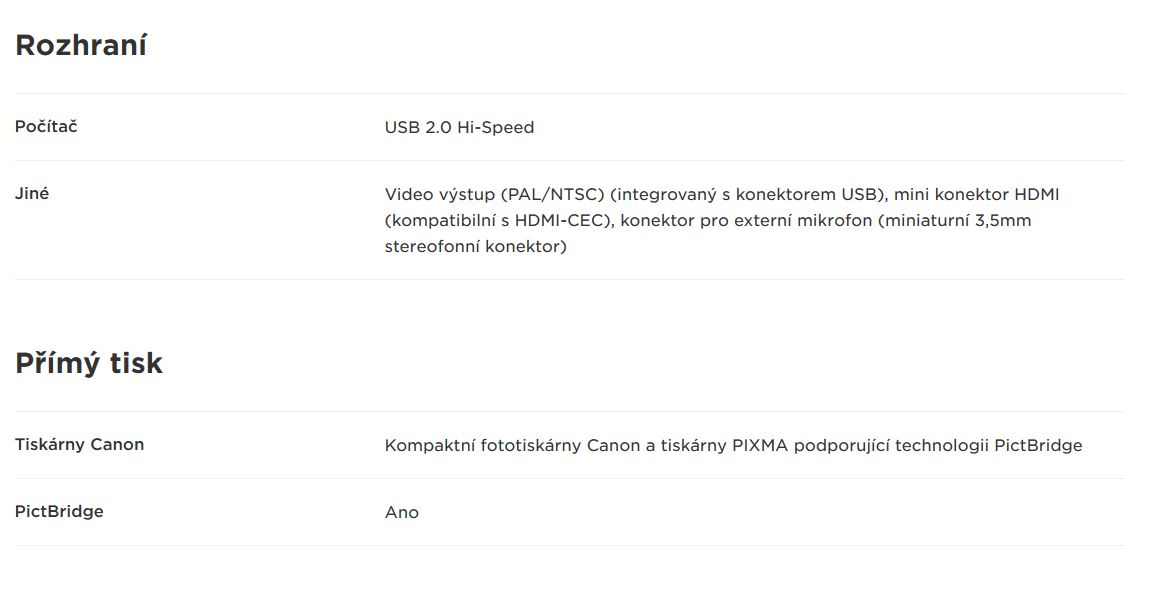Click the word Hi-Speed

[495, 128]
